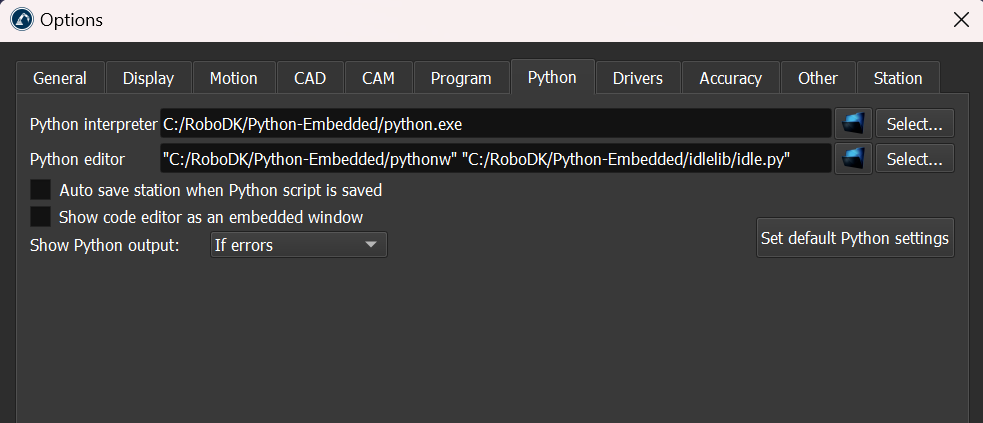Select the CAD tab

(x=310, y=78)
